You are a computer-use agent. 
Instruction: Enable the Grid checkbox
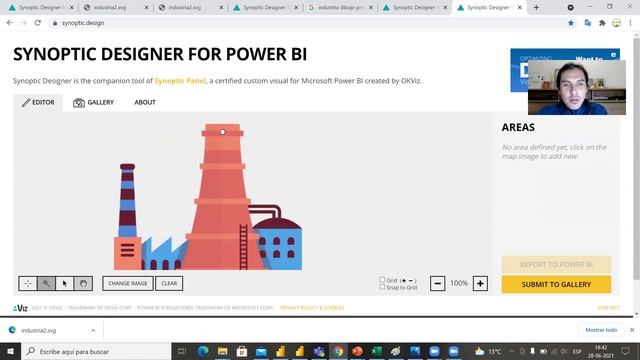pos(382,280)
